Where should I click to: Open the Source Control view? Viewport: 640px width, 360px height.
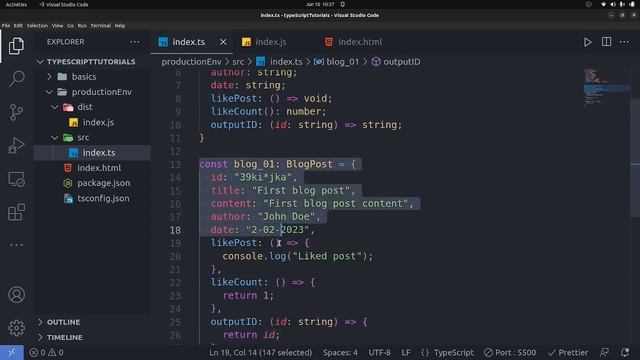(16, 112)
